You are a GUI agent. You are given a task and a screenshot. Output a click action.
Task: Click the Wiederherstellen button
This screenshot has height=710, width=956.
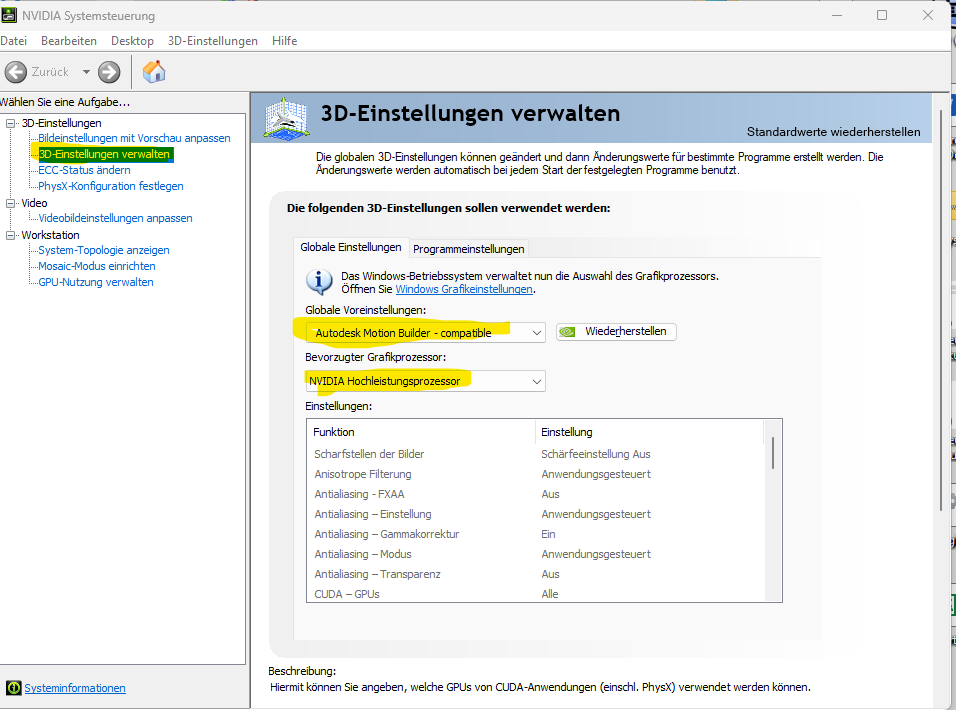point(616,332)
